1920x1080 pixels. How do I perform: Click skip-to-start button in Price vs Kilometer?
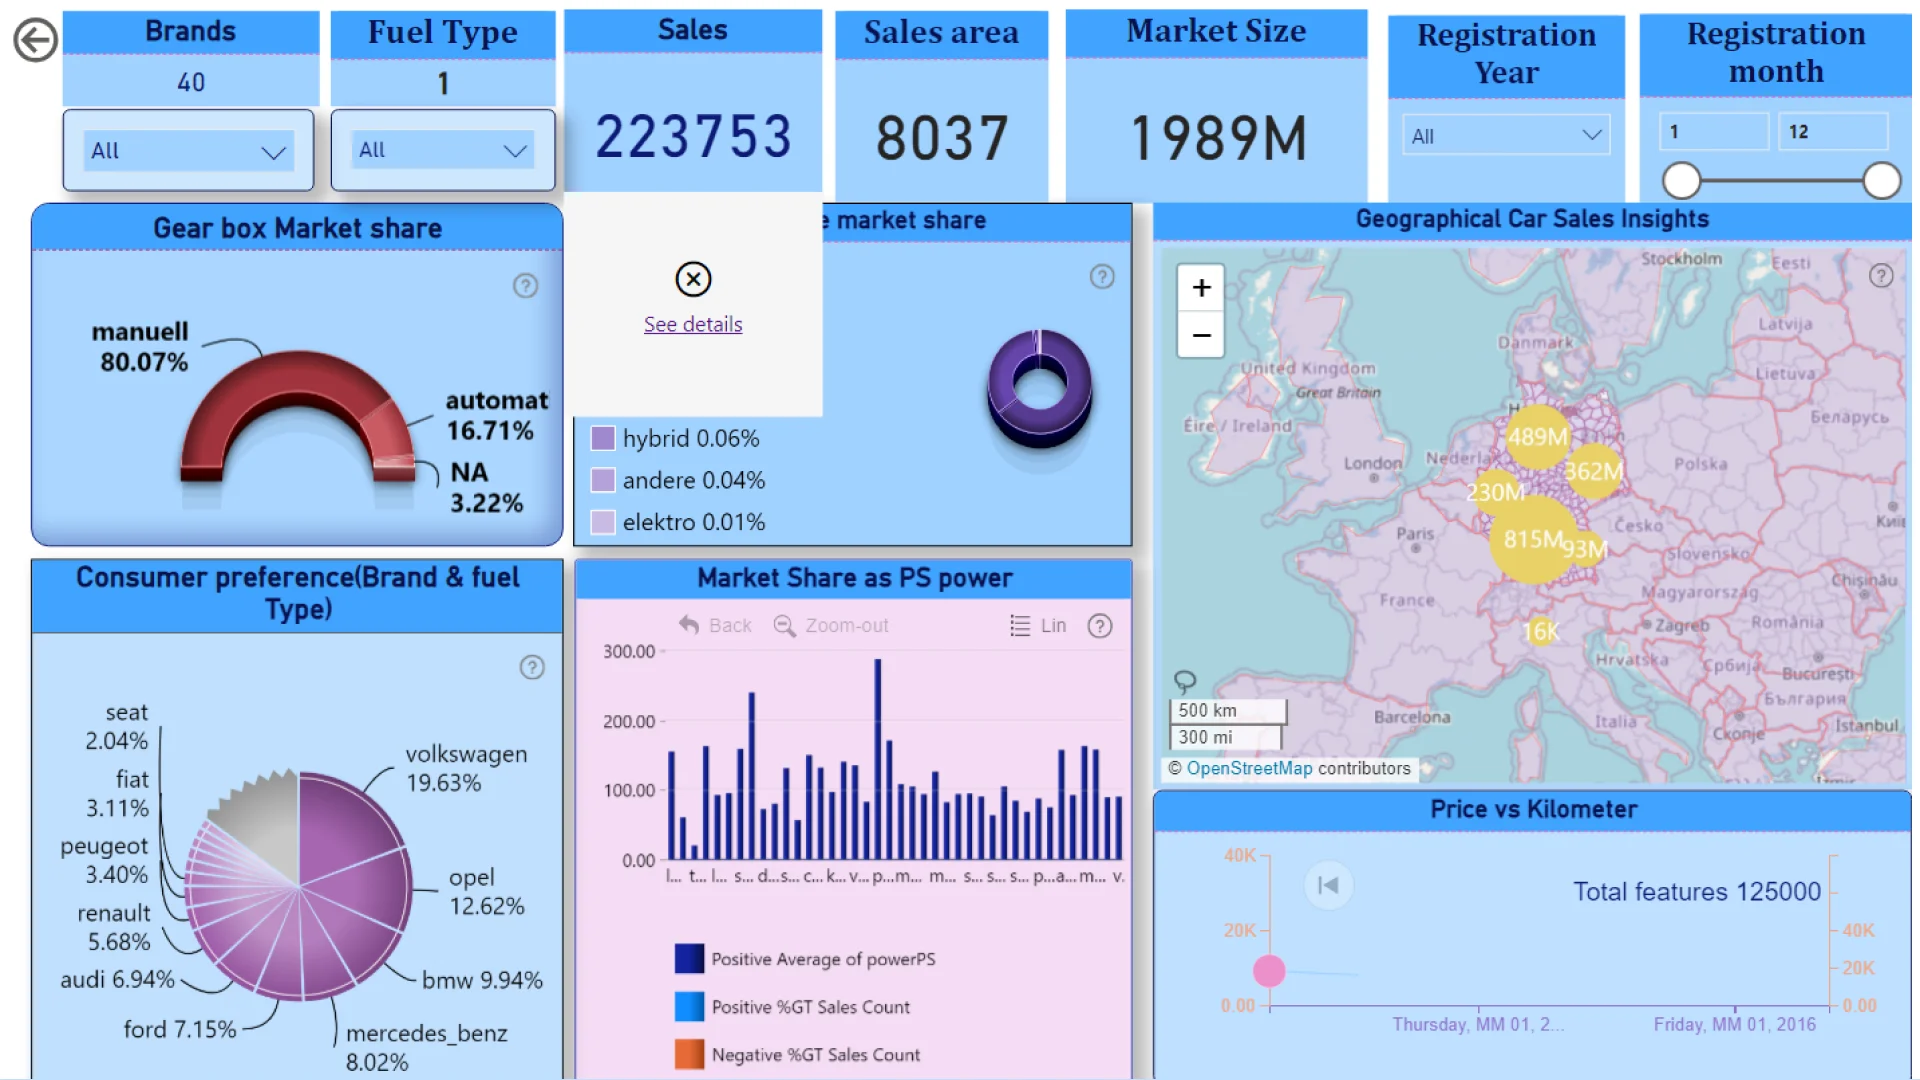point(1328,885)
